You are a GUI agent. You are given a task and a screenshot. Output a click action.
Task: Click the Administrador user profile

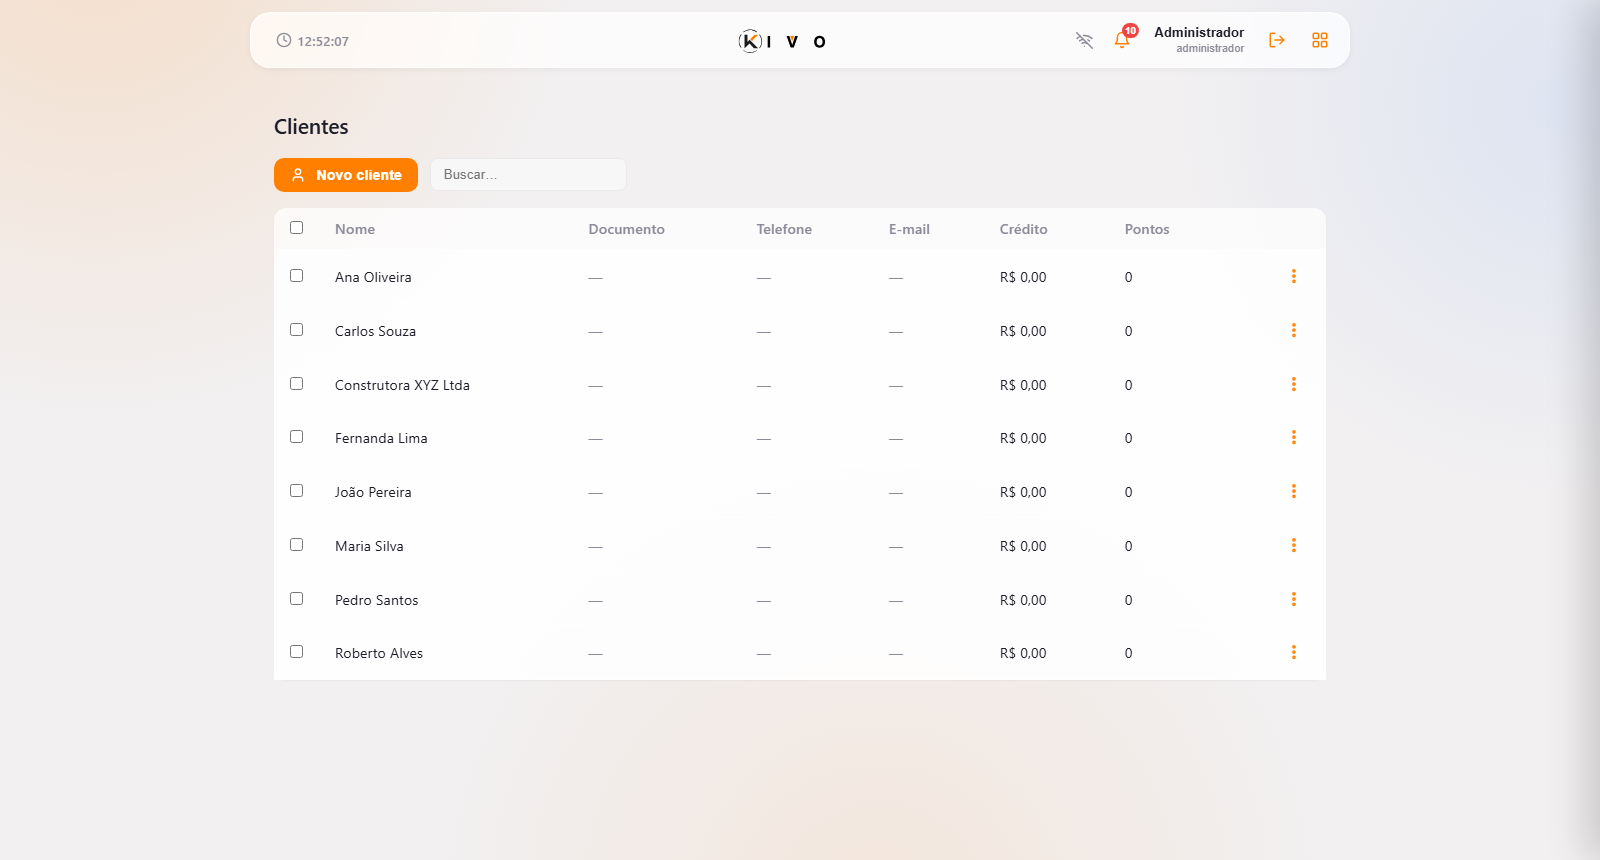pos(1199,40)
